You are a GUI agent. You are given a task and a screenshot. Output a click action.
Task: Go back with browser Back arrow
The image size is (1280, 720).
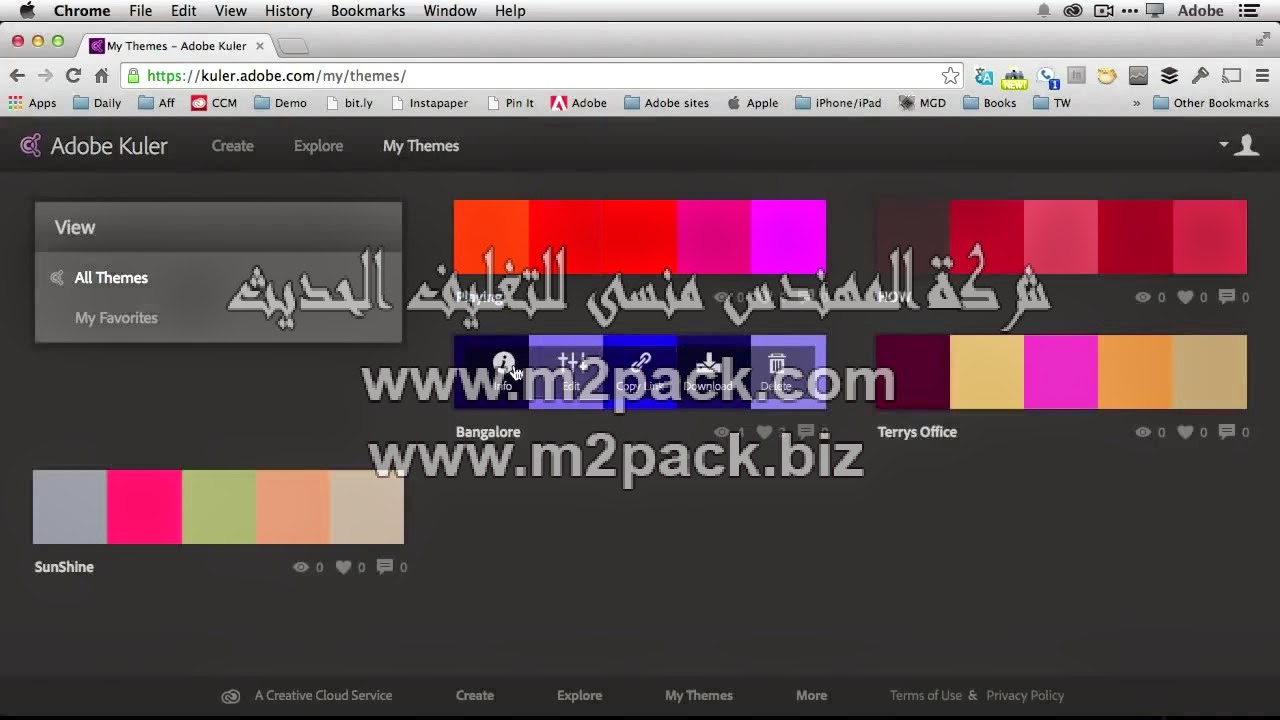[x=17, y=76]
